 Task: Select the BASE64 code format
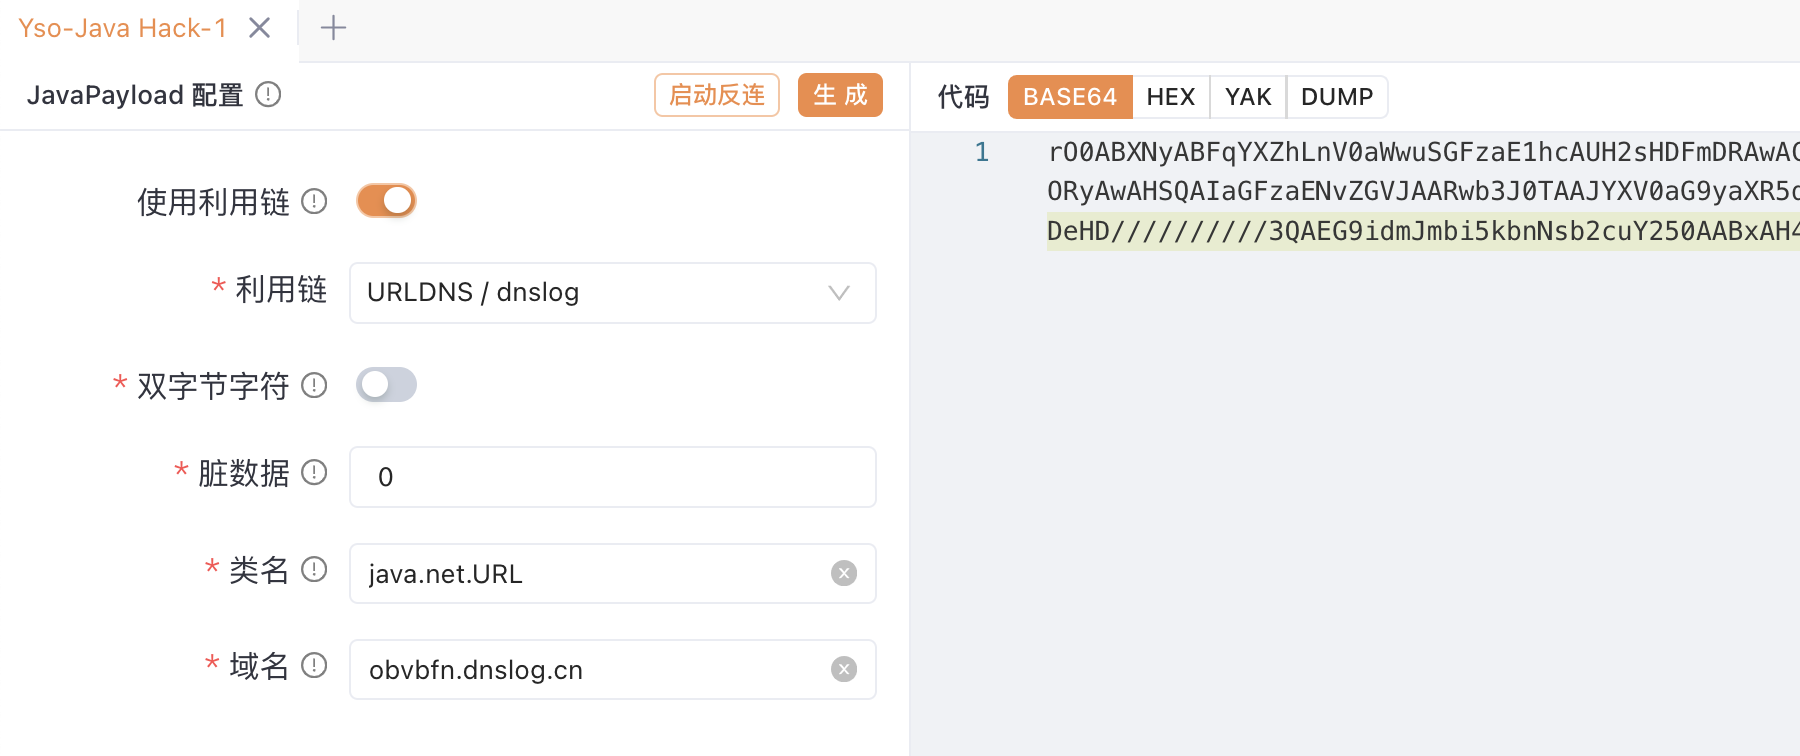coord(1069,97)
